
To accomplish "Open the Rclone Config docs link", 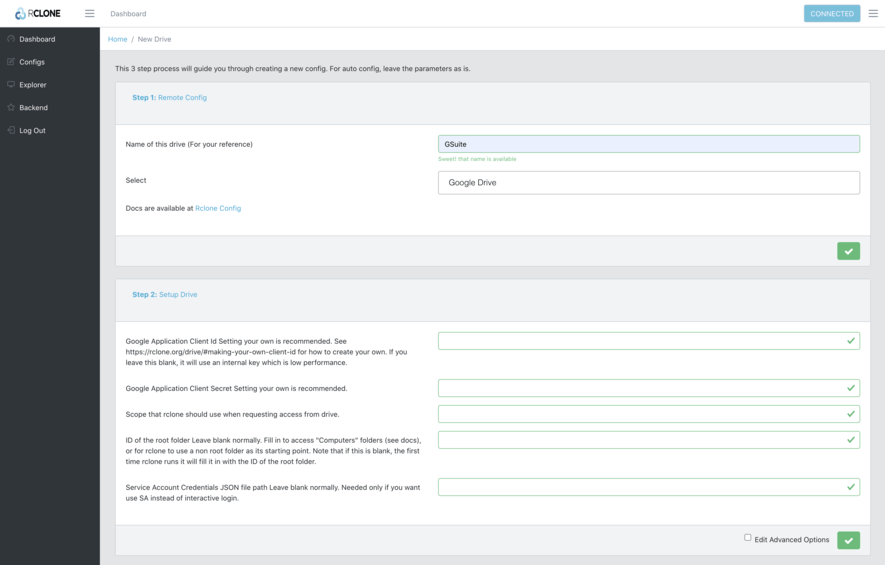I will coord(218,208).
